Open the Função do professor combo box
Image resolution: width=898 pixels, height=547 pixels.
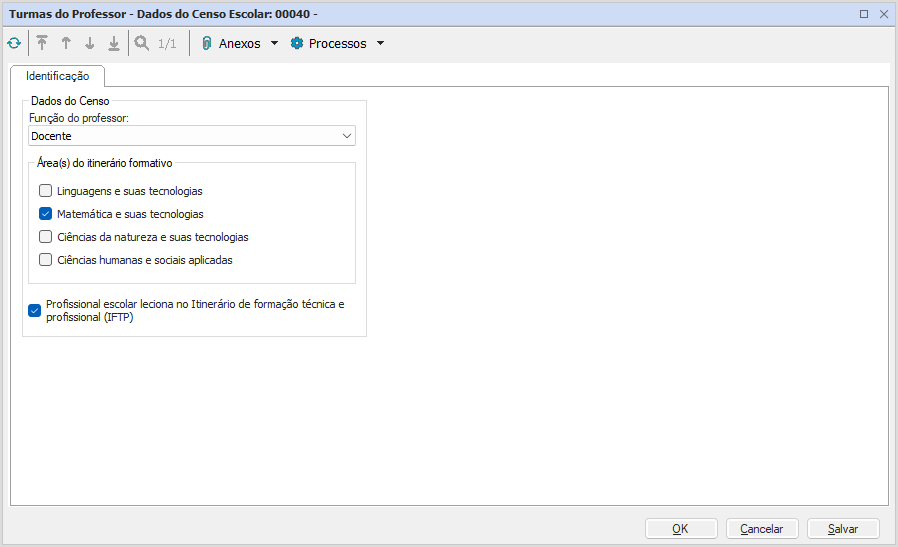click(192, 136)
